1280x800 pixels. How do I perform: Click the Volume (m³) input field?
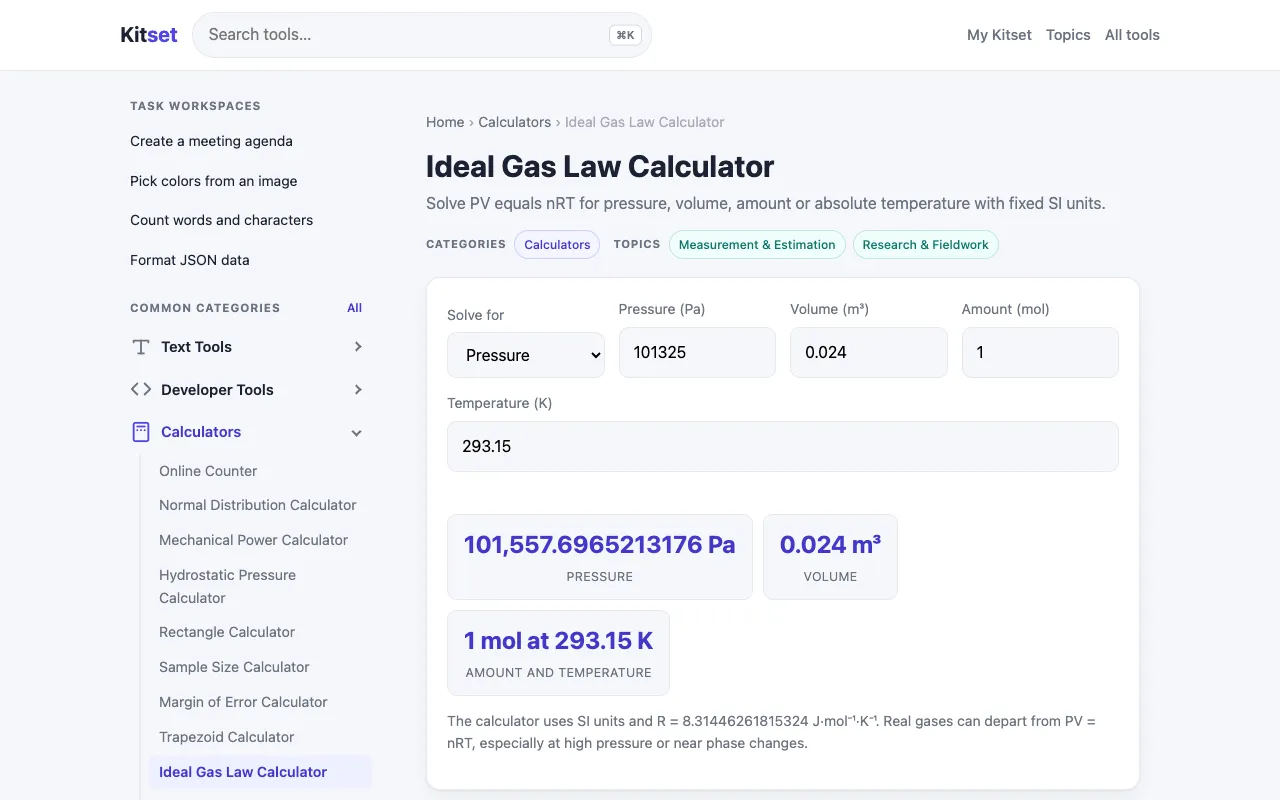(x=869, y=352)
